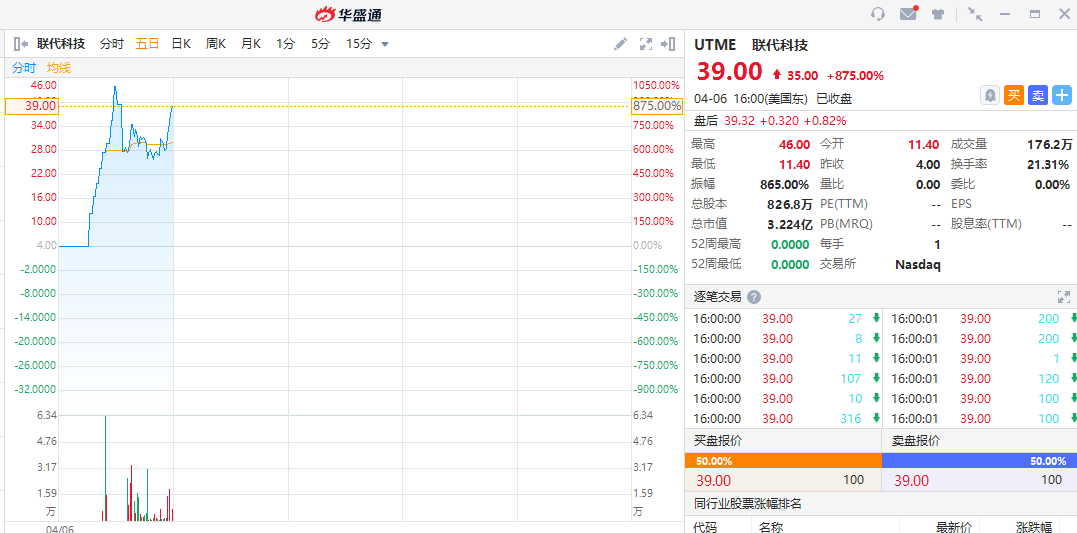1077x533 pixels.
Task: Click the blue 卖 sell button
Action: tap(1038, 95)
